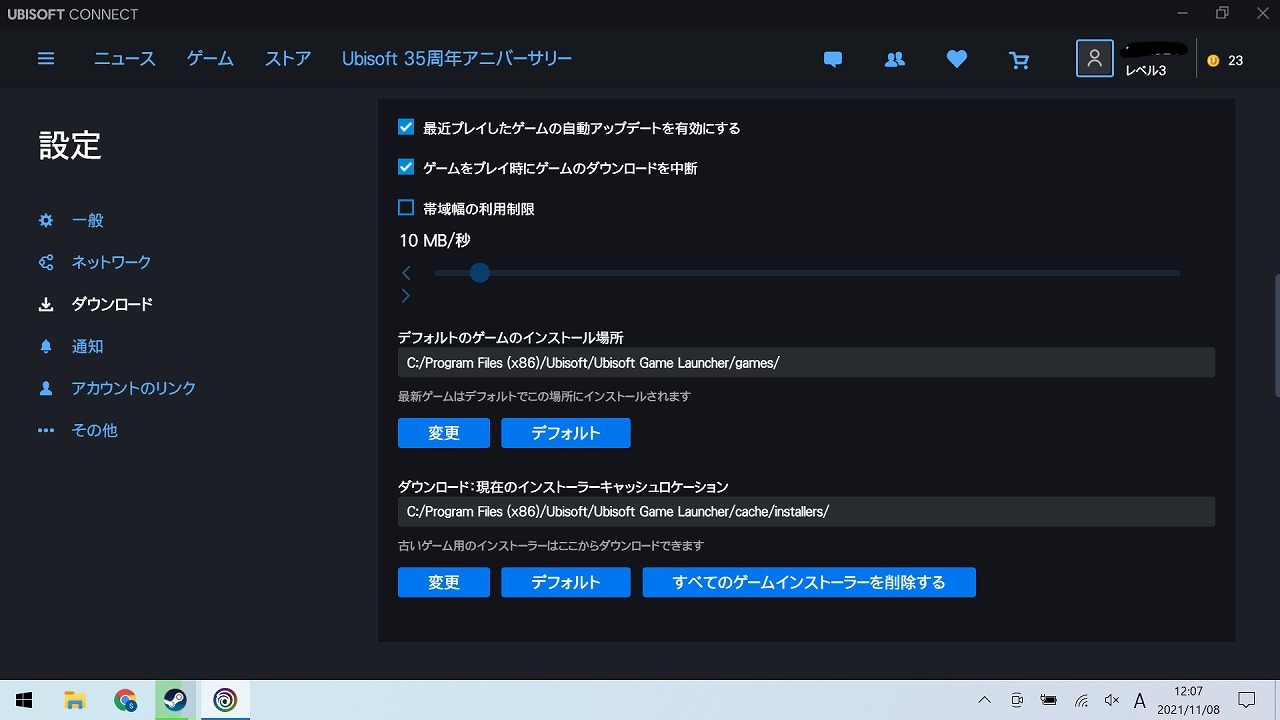Show hidden system tray icons

985,700
